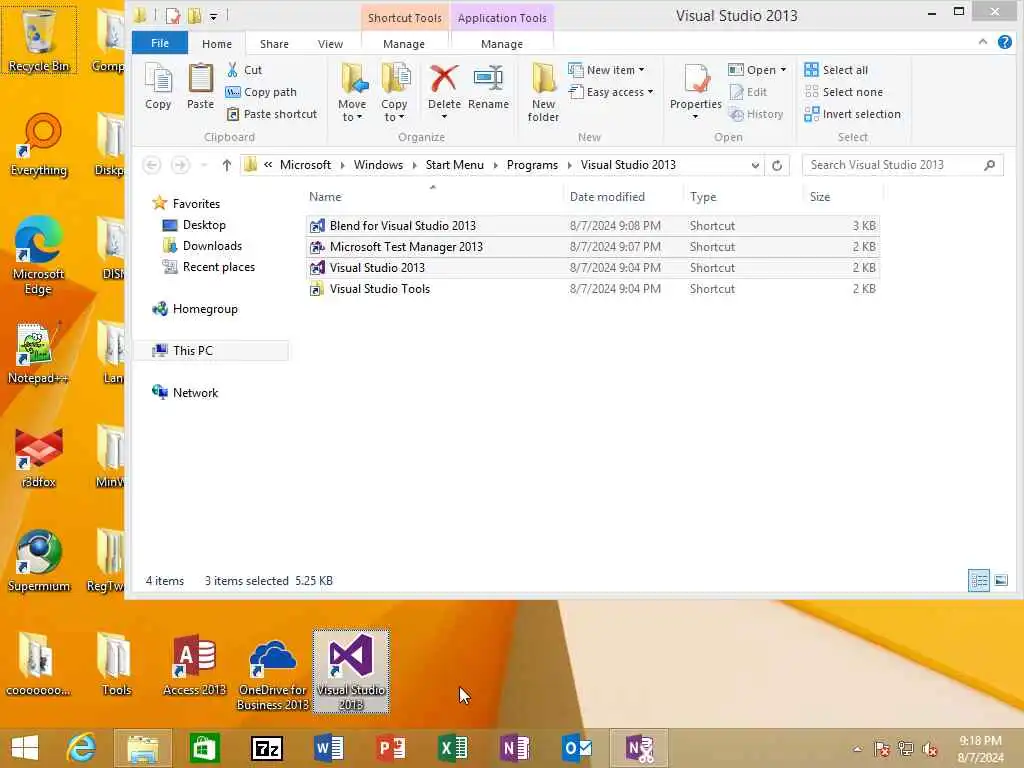This screenshot has width=1024, height=768.
Task: Click the Paste clipboard icon
Action: click(200, 86)
